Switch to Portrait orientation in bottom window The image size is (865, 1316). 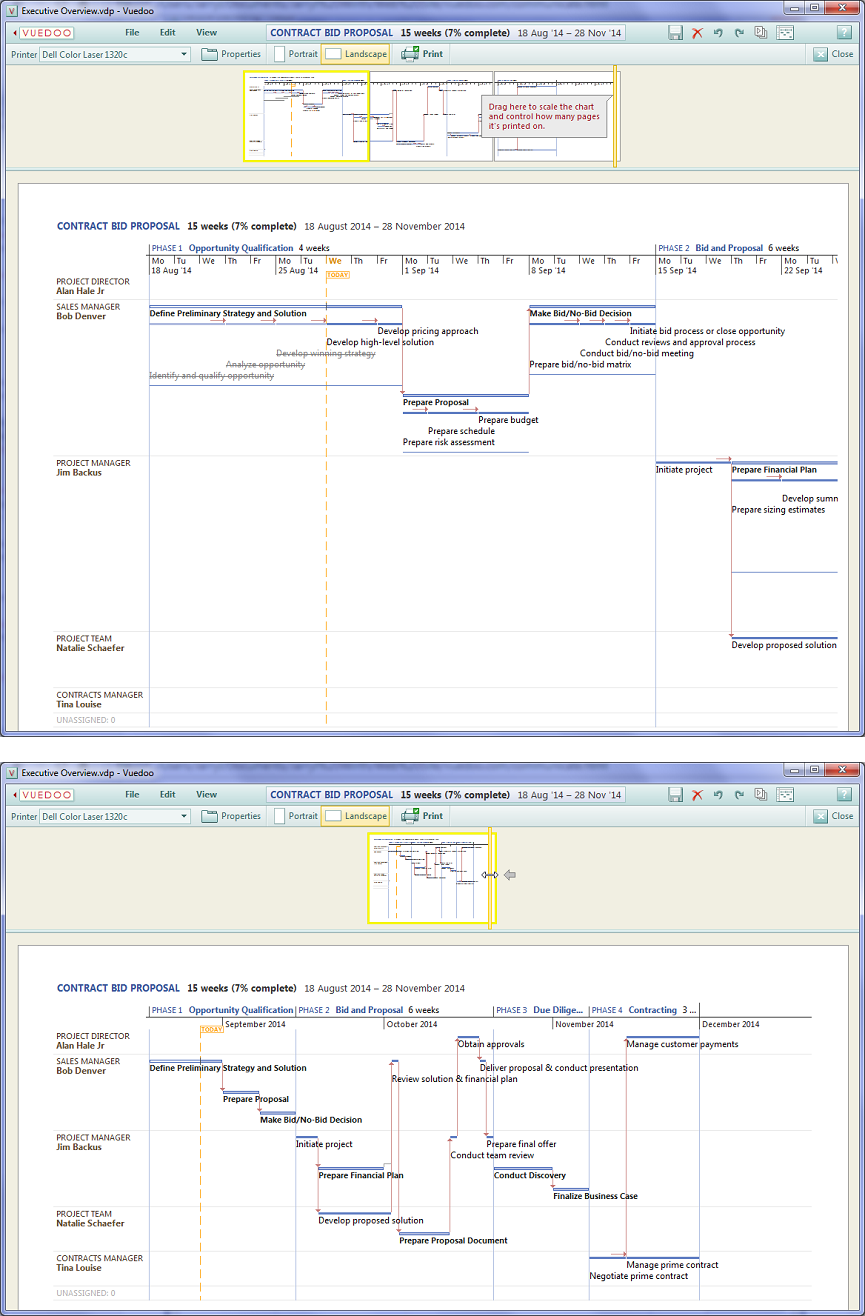click(296, 816)
